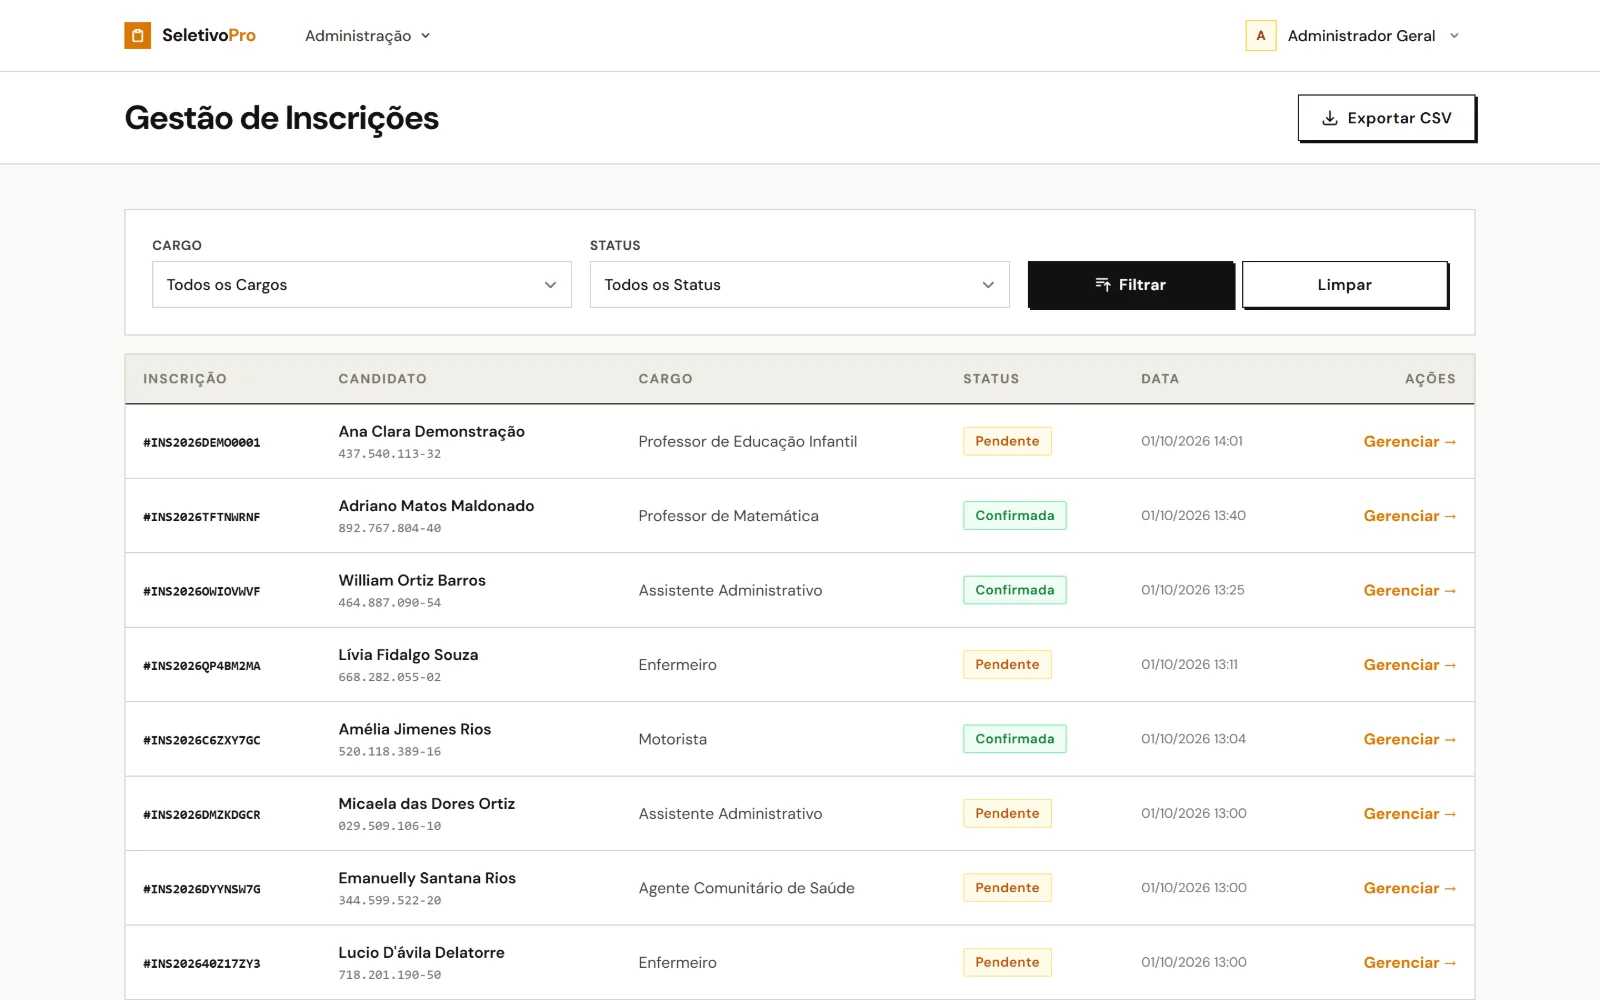Click Gerenciar for Micaela das Dores Ortiz

click(1409, 814)
